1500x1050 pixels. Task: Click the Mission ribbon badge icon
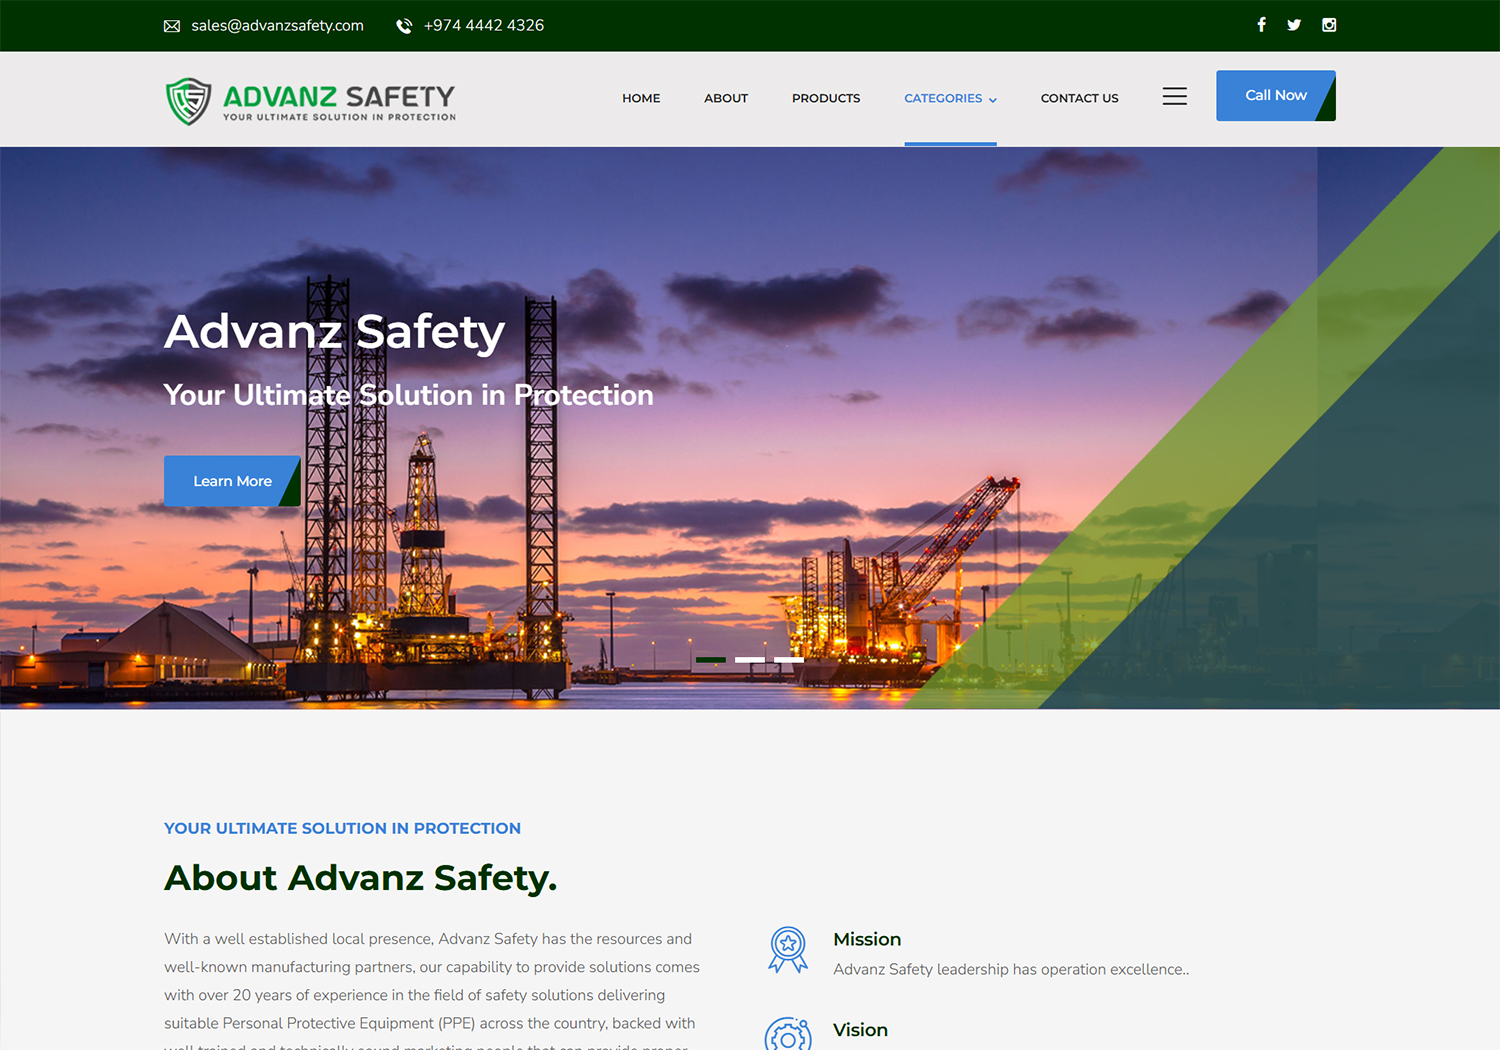click(x=788, y=949)
